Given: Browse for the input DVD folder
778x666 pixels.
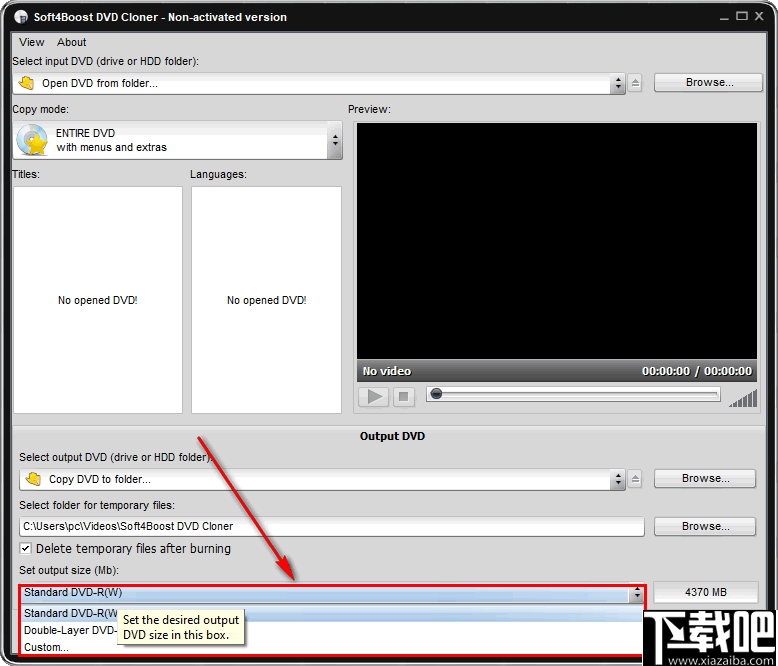Looking at the screenshot, I should click(709, 82).
